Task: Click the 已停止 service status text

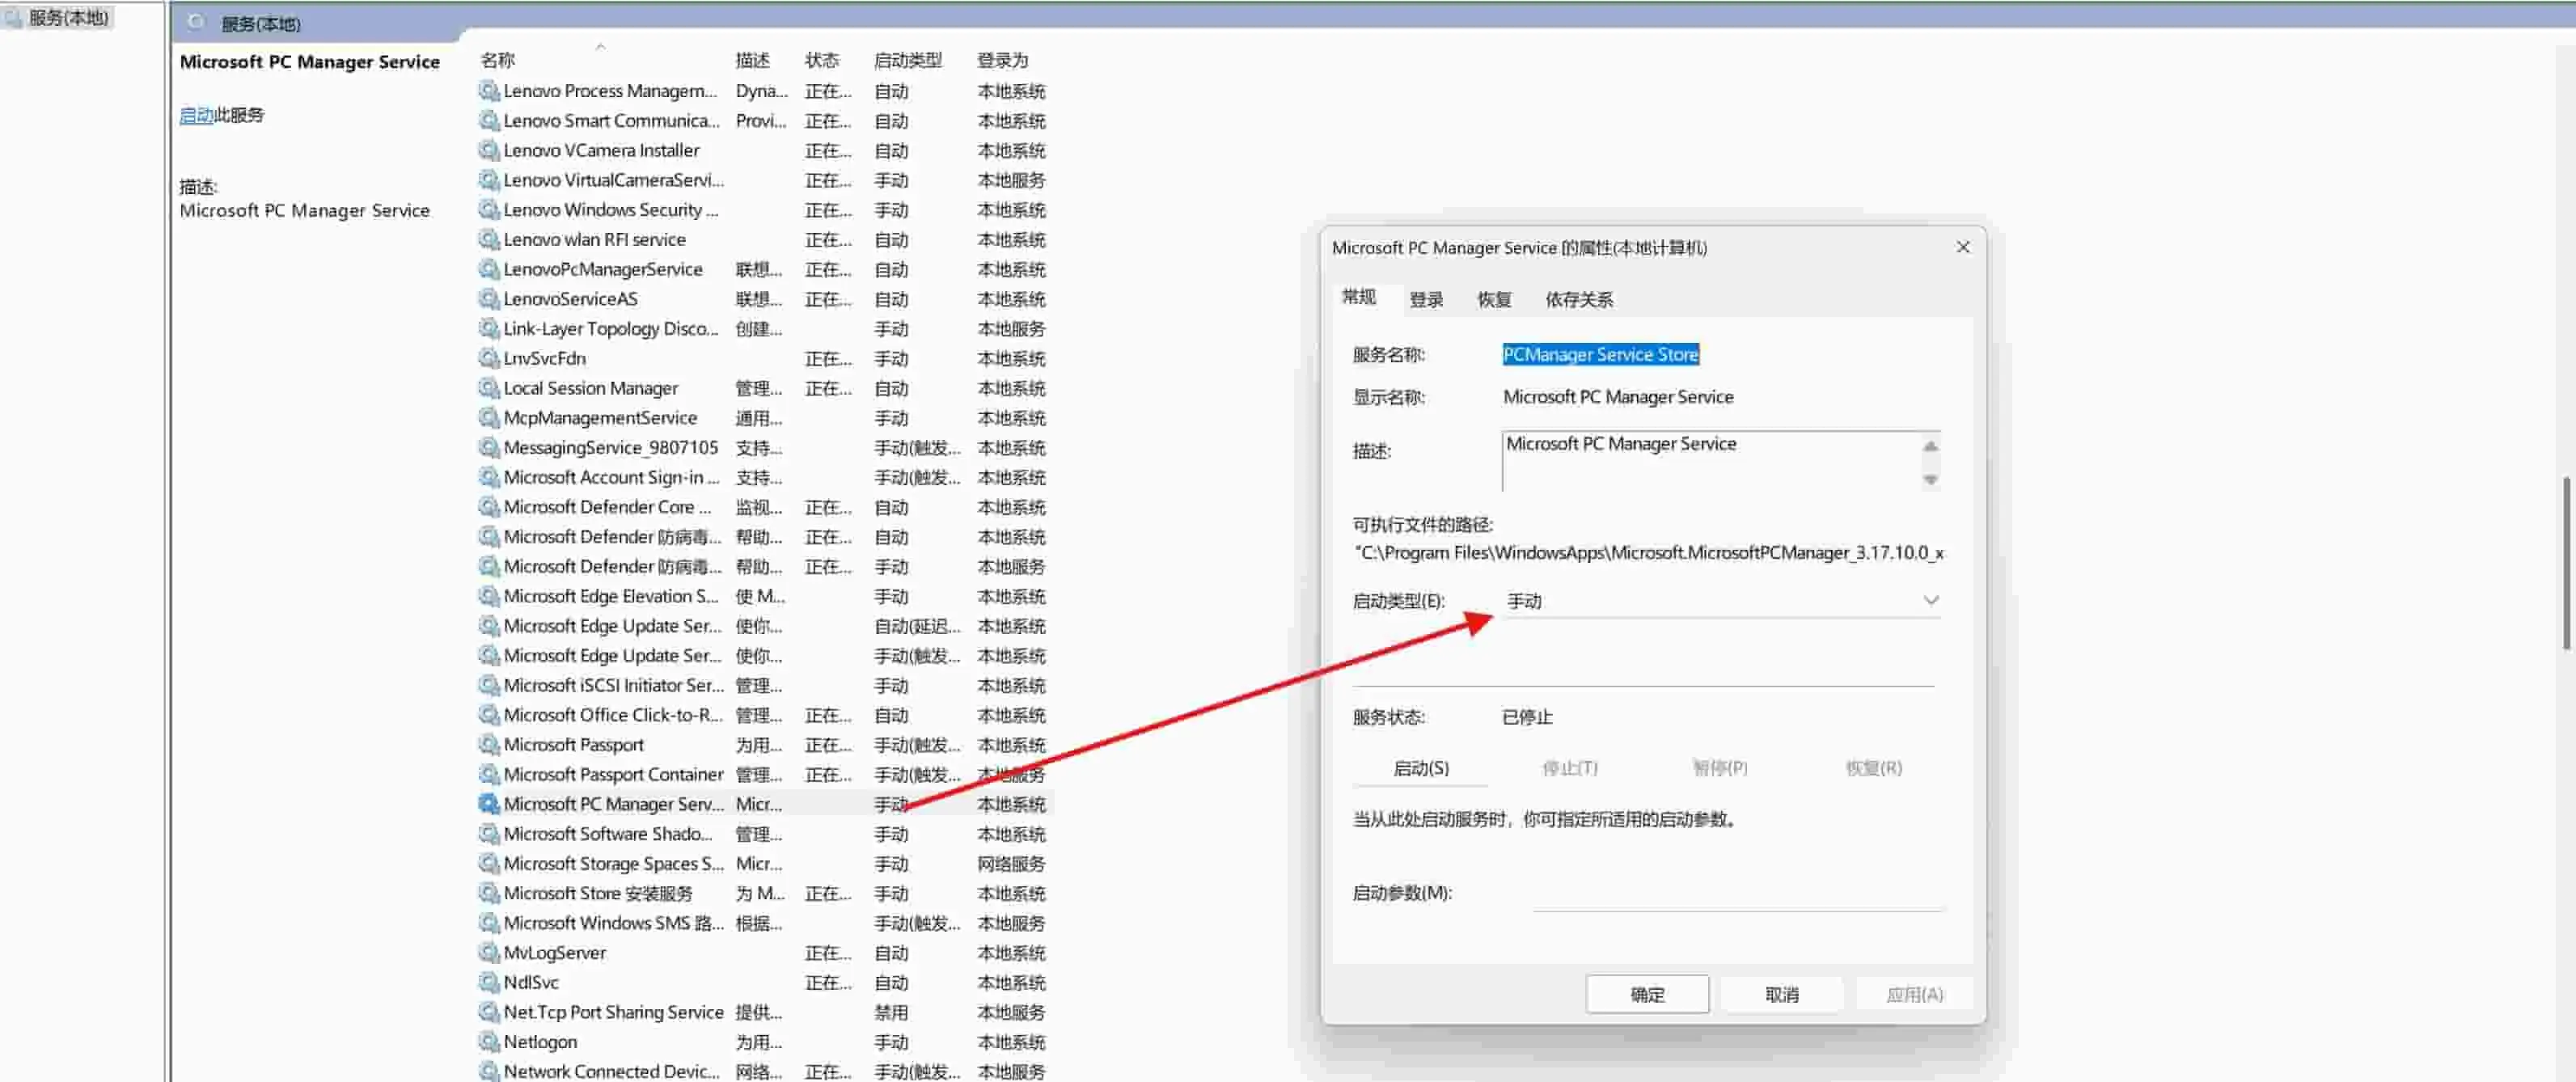Action: [1527, 717]
